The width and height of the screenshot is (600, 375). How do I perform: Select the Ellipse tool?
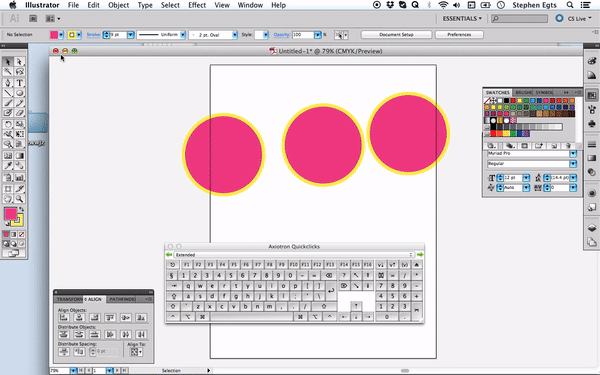coord(20,93)
